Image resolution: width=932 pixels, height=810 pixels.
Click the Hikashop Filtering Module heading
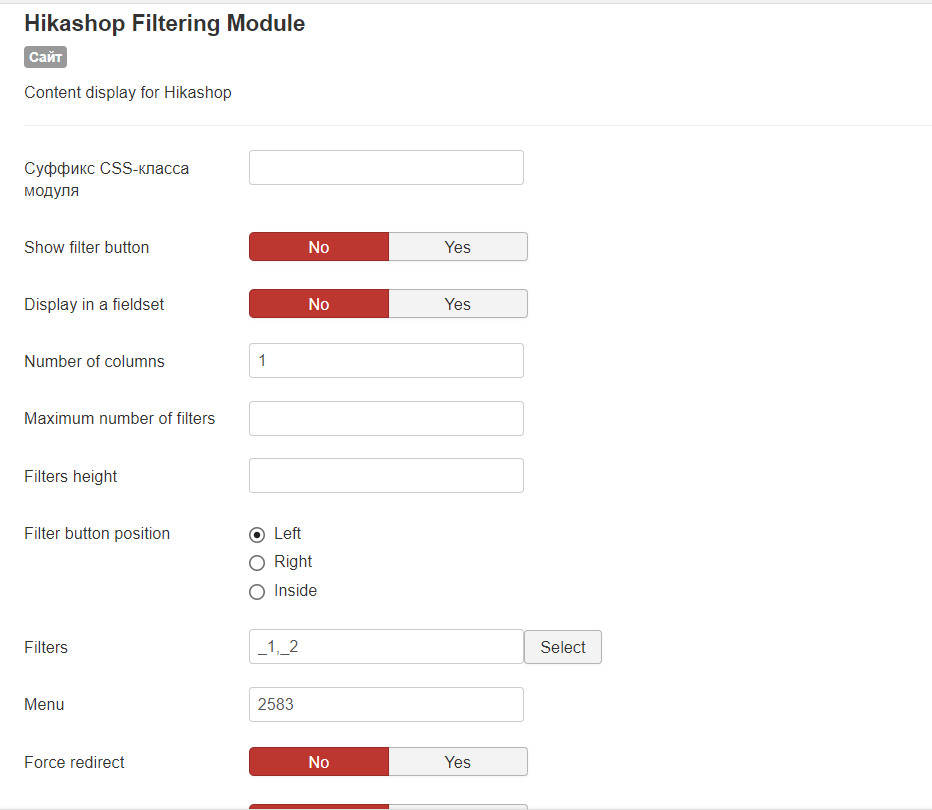[x=165, y=23]
